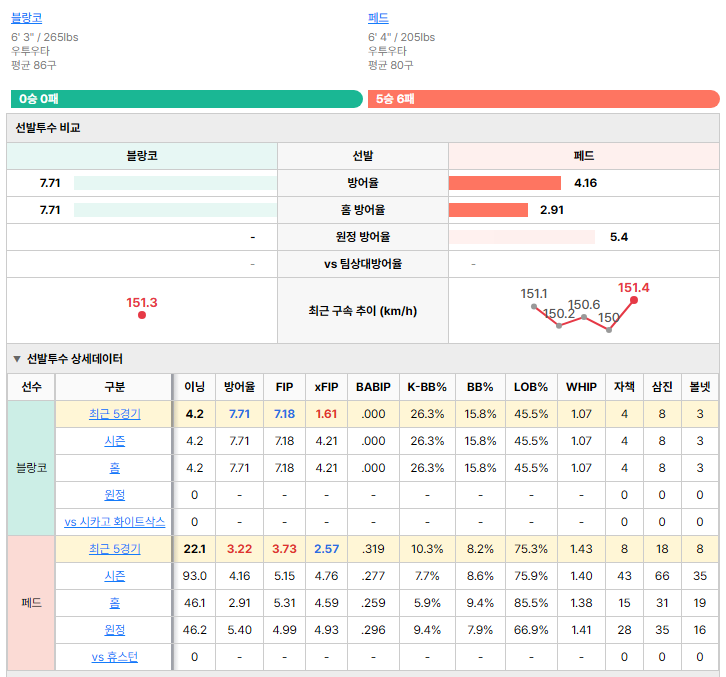This screenshot has width=726, height=677.
Task: Click the blue 2.57 xFIP value
Action: pyautogui.click(x=326, y=549)
